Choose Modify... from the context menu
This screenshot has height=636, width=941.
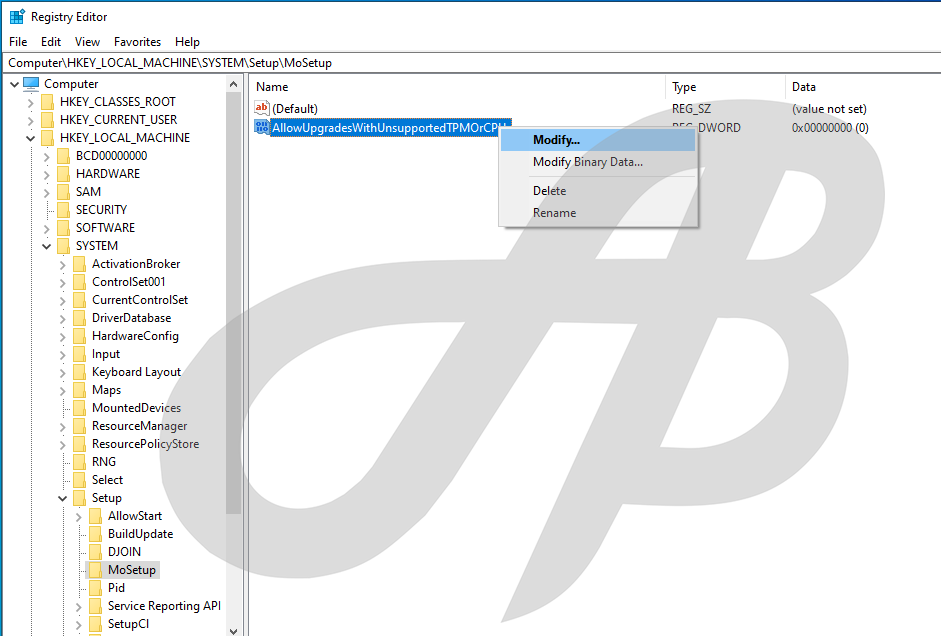click(x=598, y=140)
